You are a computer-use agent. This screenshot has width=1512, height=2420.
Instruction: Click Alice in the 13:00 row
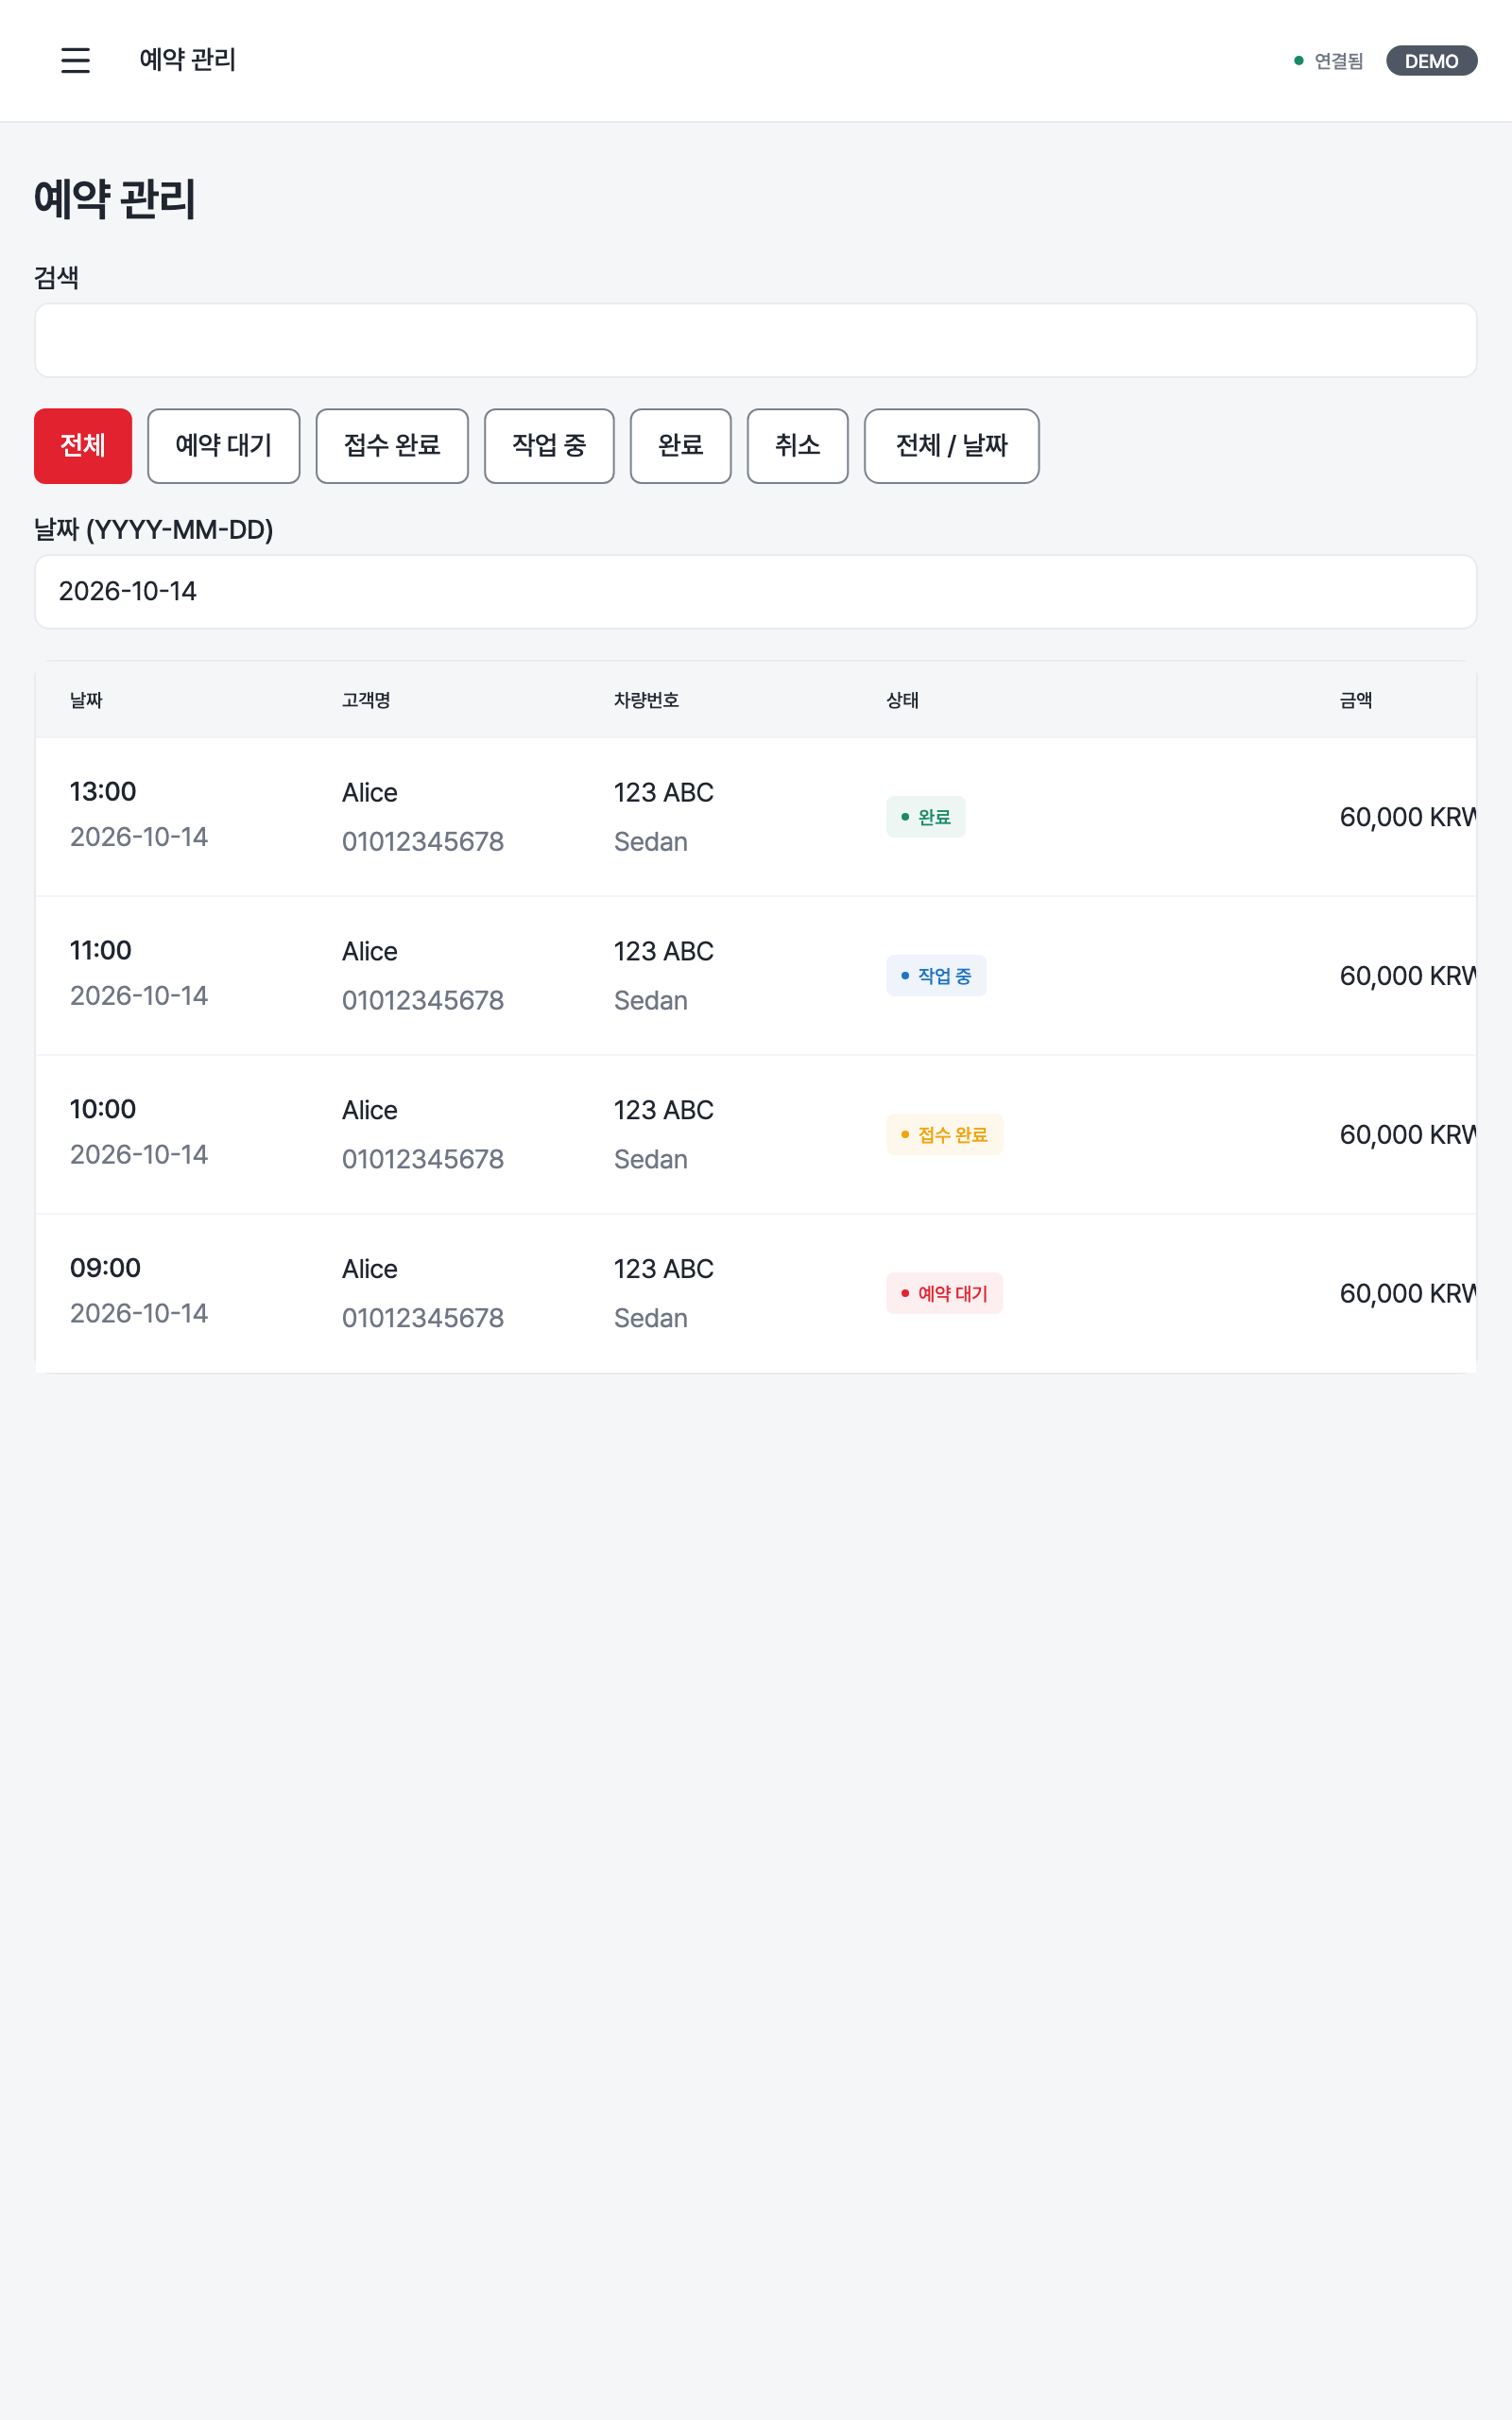pyautogui.click(x=370, y=793)
